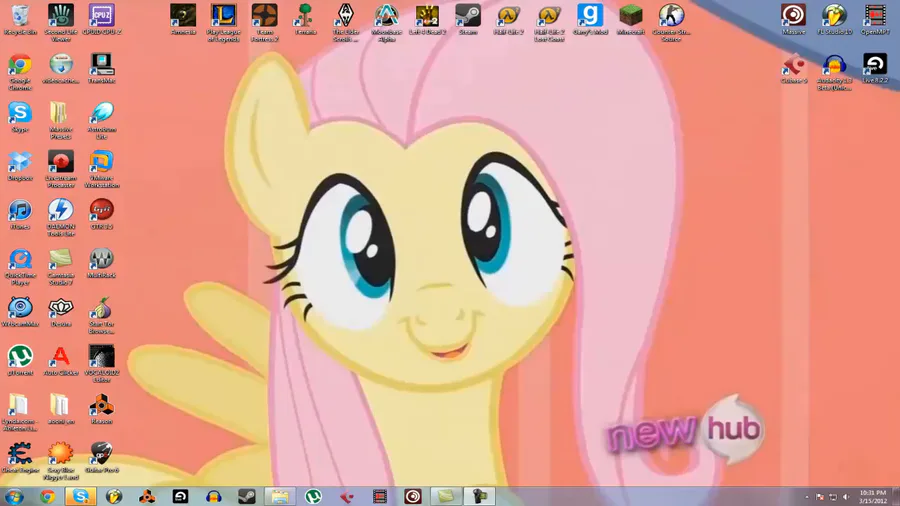This screenshot has width=900, height=506.
Task: Select the Cubase 5 desktop shortcut
Action: (x=794, y=69)
